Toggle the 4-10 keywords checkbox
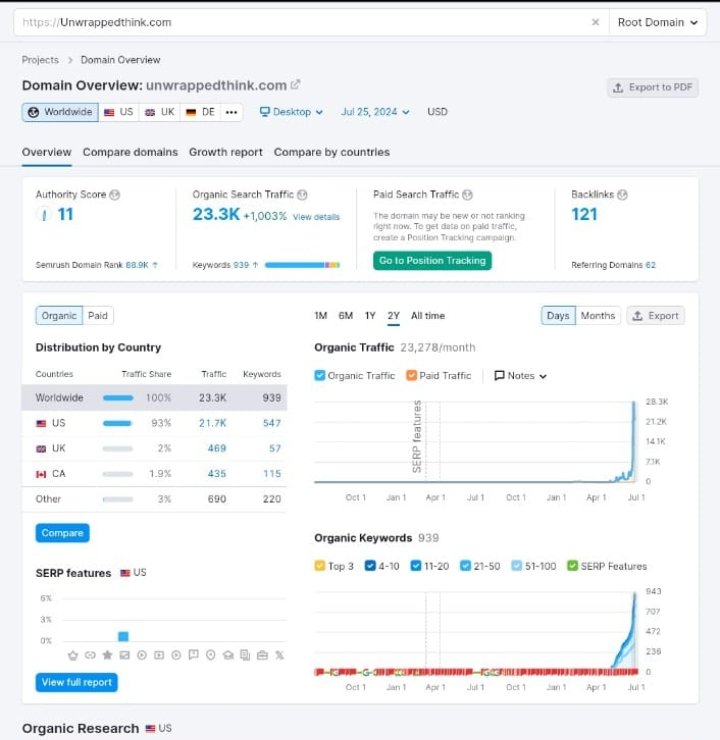The height and width of the screenshot is (740, 720). pos(370,566)
